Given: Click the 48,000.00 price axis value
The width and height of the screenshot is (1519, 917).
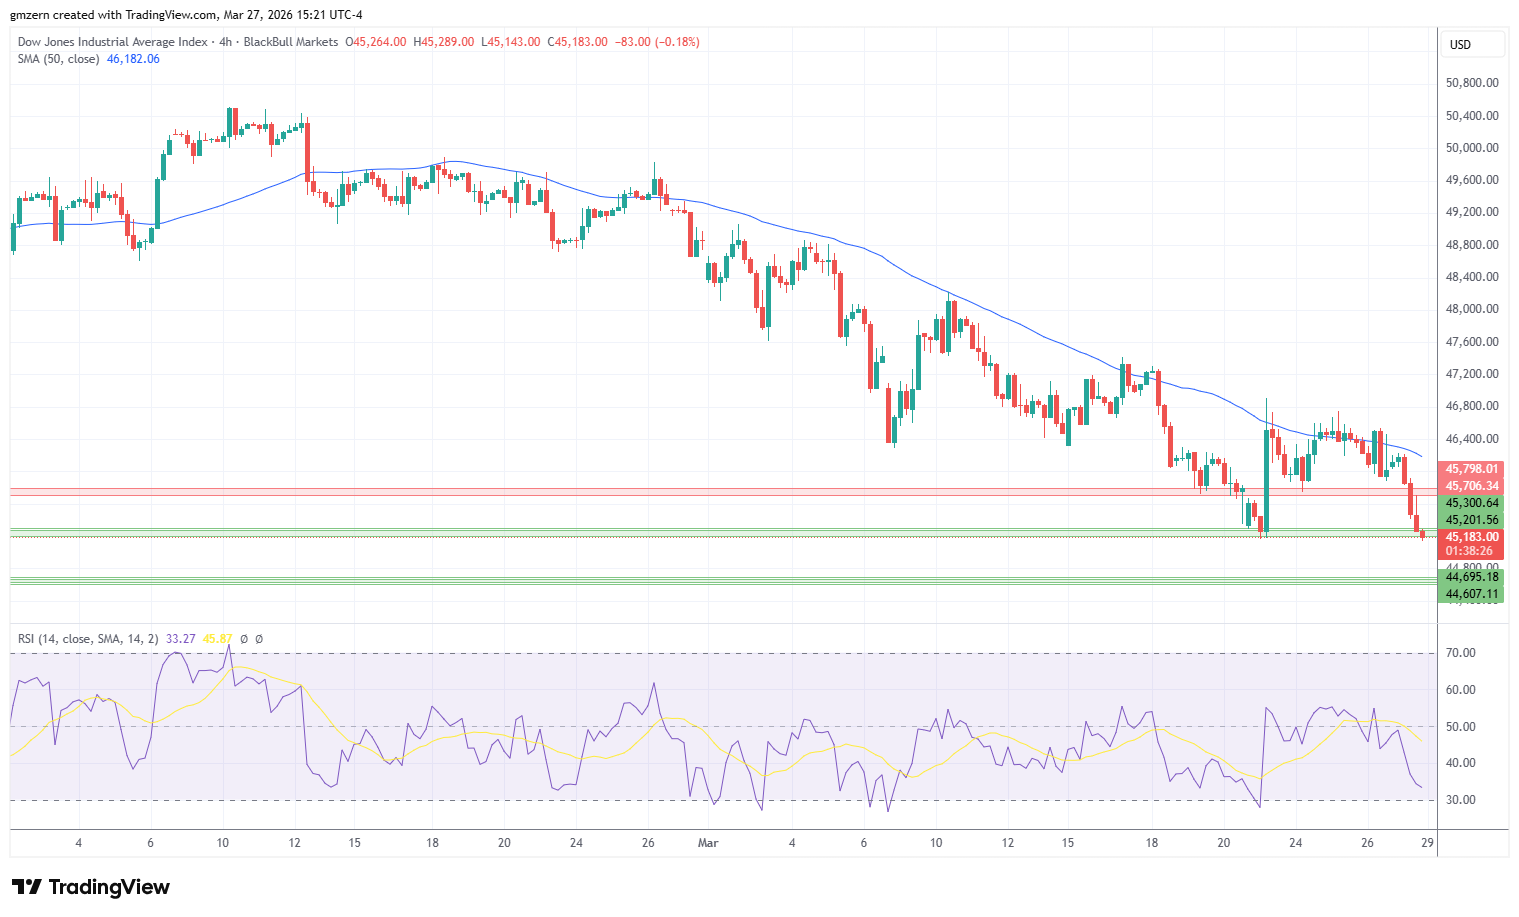Looking at the screenshot, I should pyautogui.click(x=1472, y=309).
